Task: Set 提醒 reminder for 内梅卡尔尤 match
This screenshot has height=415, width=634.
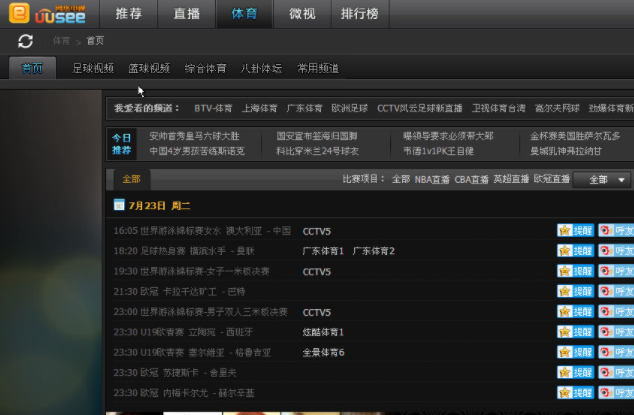Action: coord(575,392)
